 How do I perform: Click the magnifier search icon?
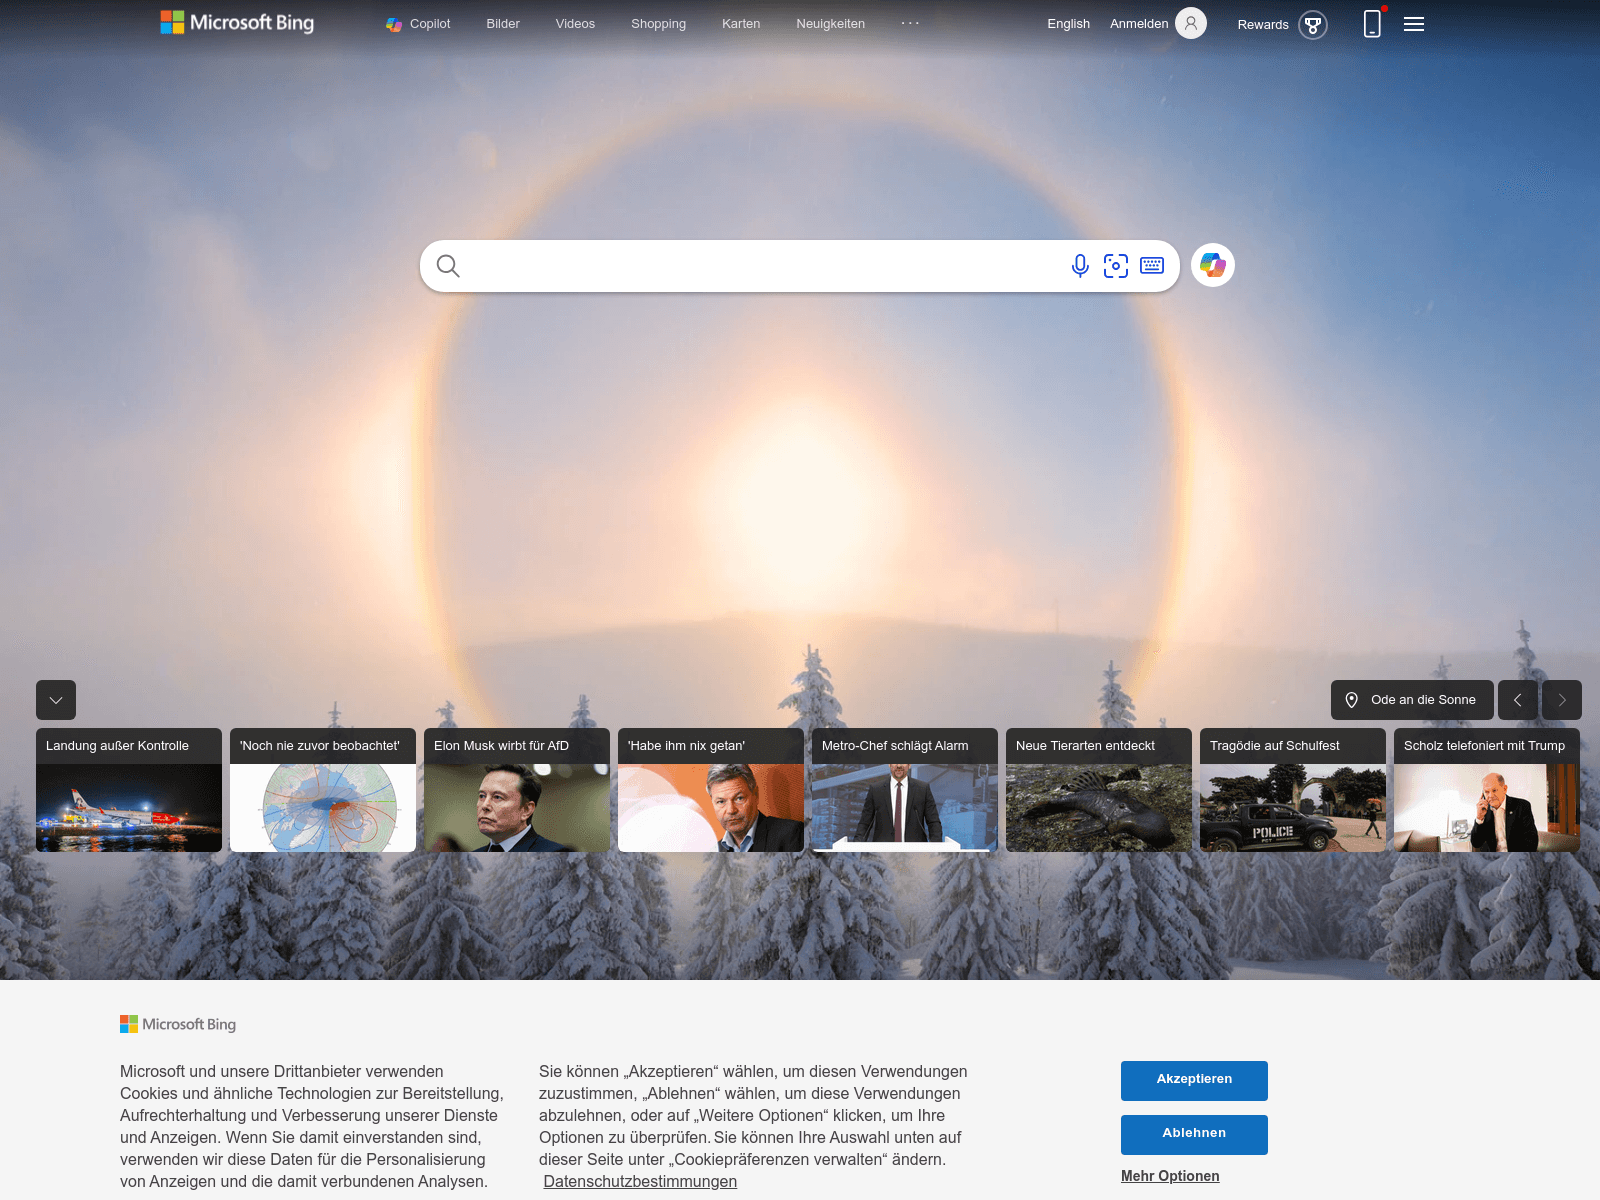[x=448, y=266]
